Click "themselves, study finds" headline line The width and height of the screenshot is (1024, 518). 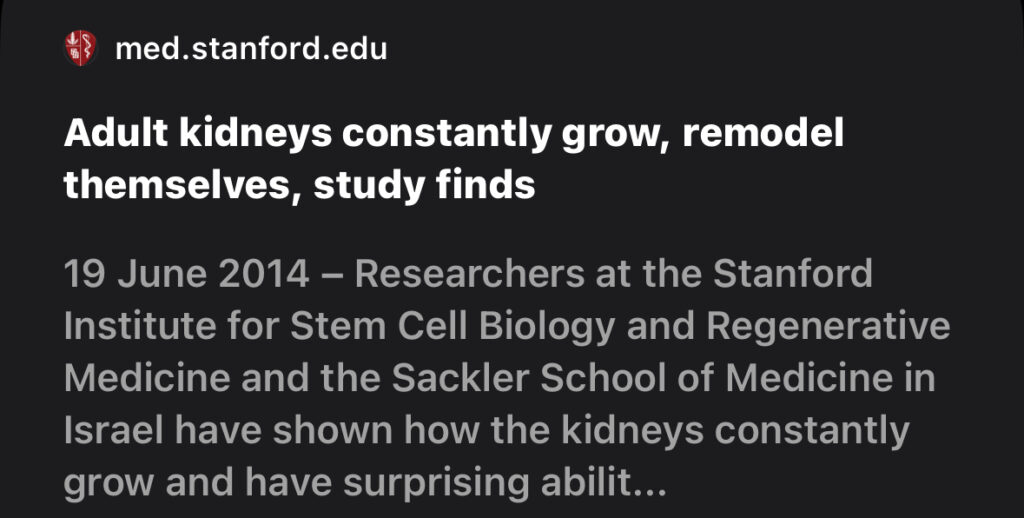pyautogui.click(x=299, y=184)
